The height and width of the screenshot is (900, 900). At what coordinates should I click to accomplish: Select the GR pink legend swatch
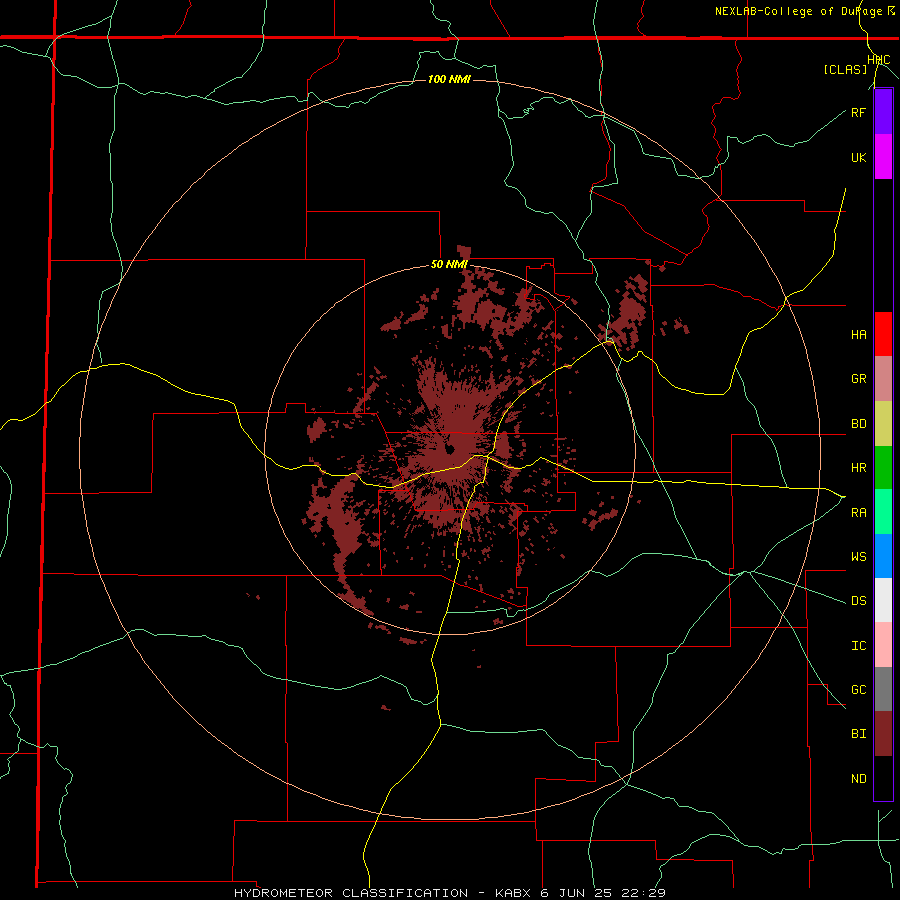(x=883, y=379)
